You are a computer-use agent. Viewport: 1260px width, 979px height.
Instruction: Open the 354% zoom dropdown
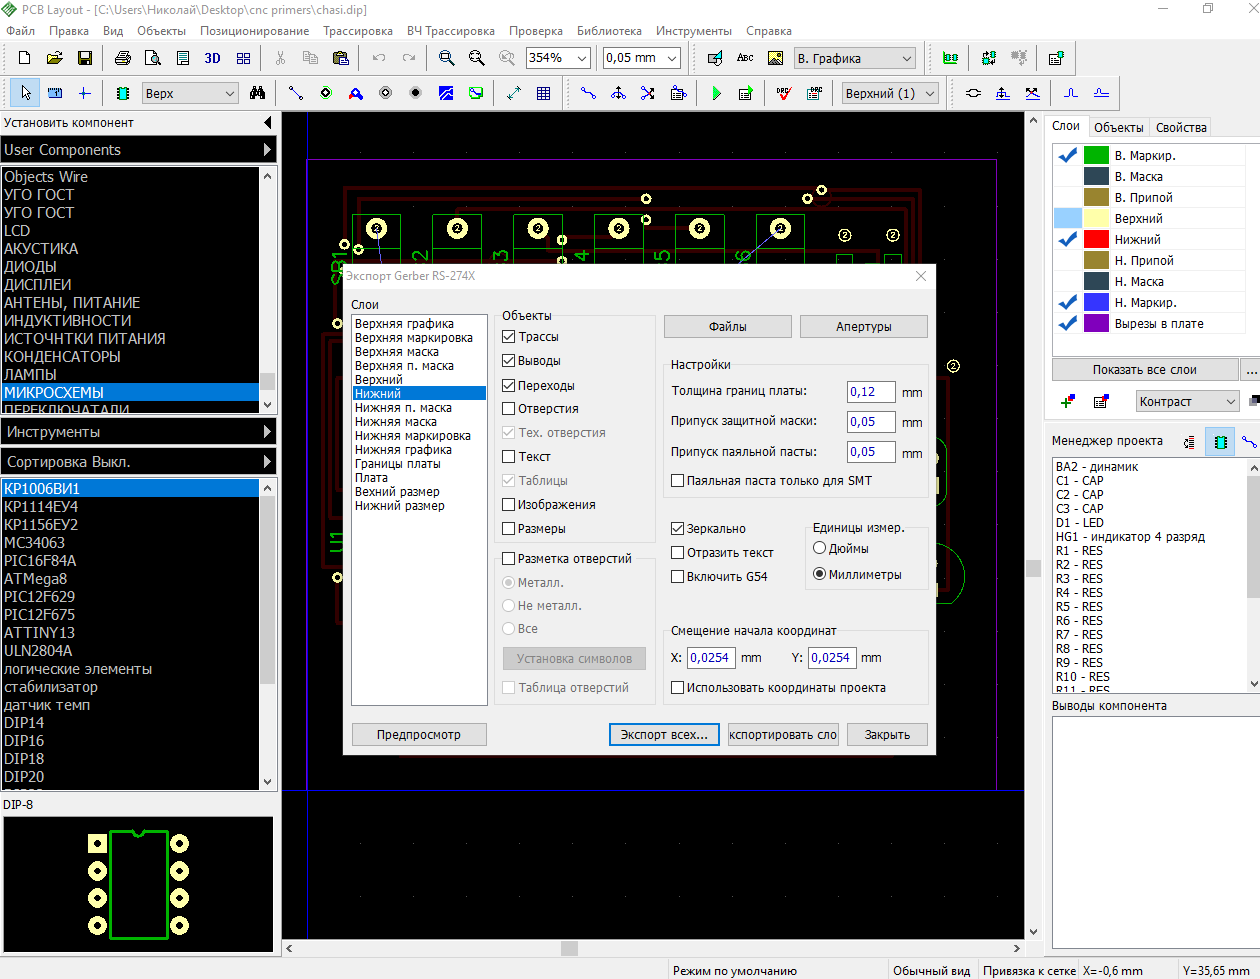[x=581, y=58]
